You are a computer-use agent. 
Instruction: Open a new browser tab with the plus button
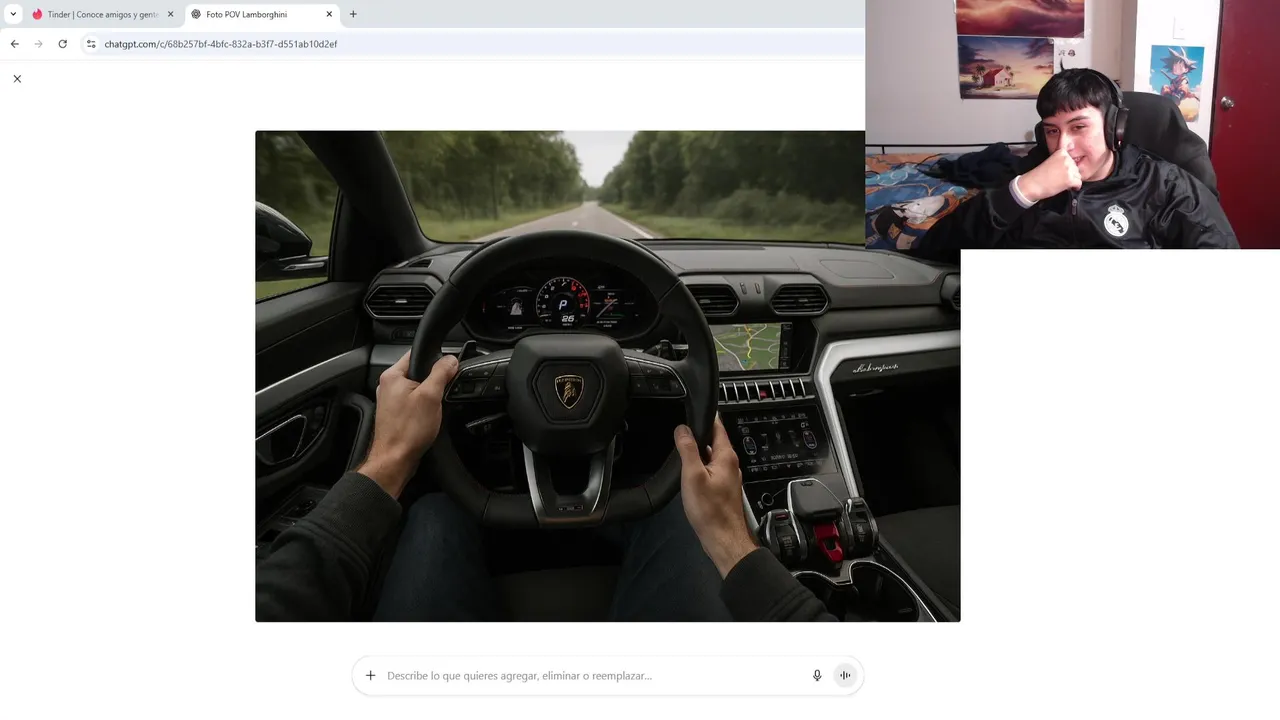(x=353, y=14)
